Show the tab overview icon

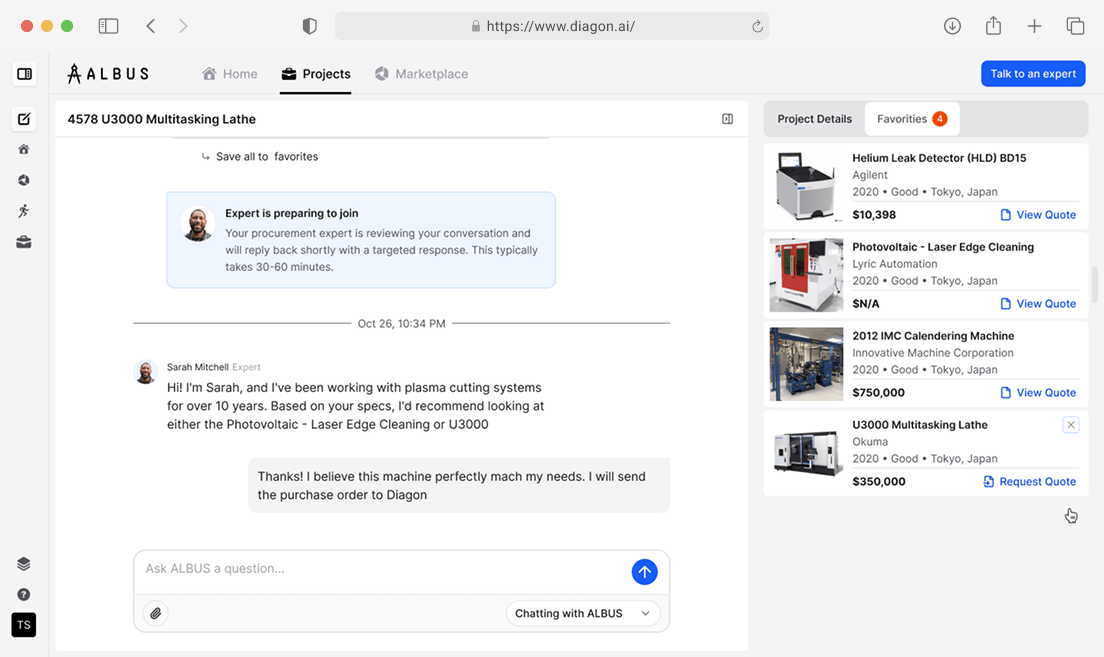(1075, 26)
